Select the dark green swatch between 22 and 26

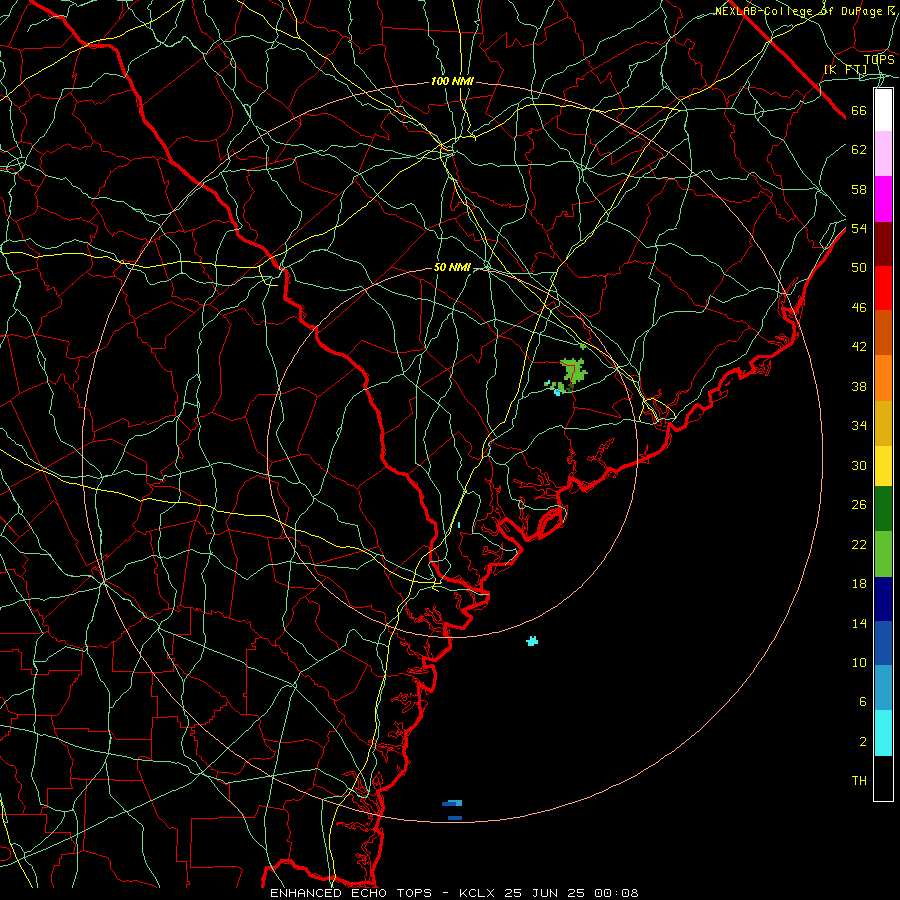pyautogui.click(x=883, y=509)
